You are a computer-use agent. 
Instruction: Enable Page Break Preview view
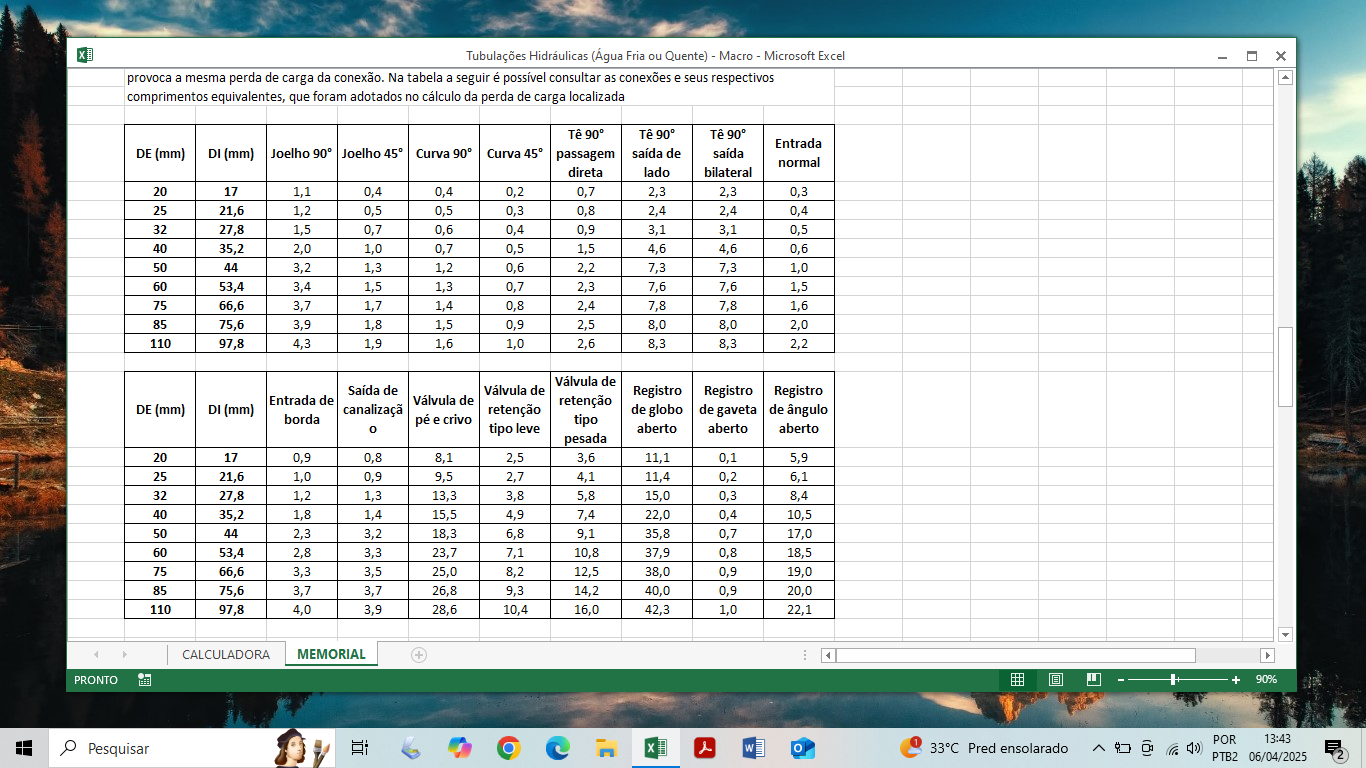(x=1094, y=680)
